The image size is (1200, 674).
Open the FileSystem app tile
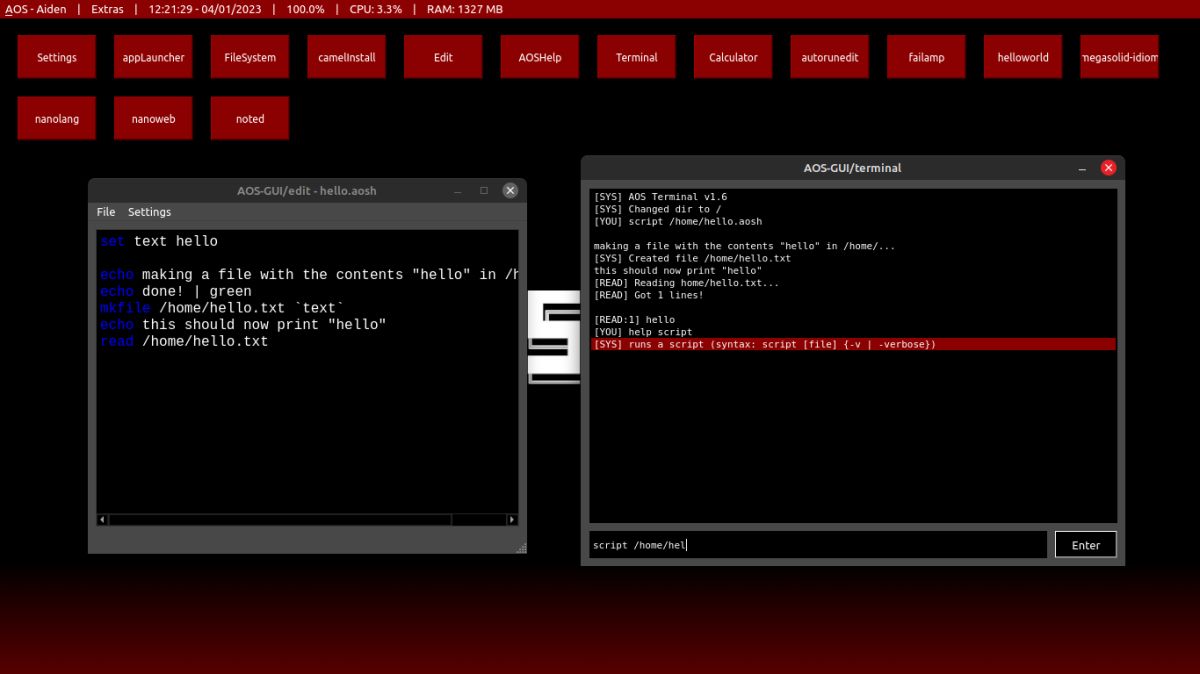pos(250,57)
